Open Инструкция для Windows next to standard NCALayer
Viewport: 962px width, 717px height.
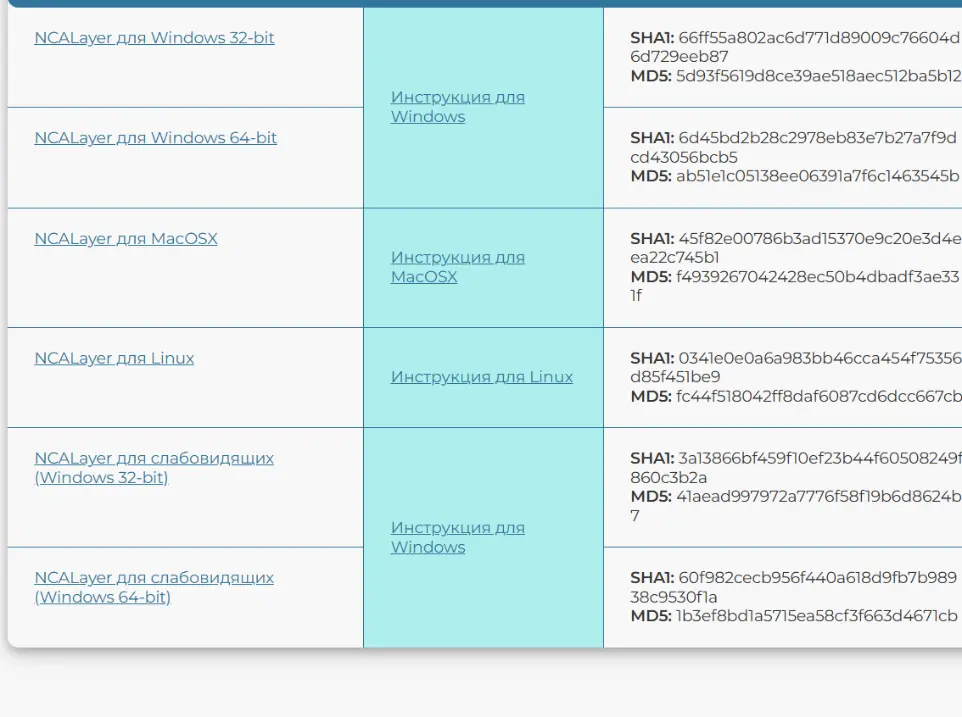click(x=457, y=107)
